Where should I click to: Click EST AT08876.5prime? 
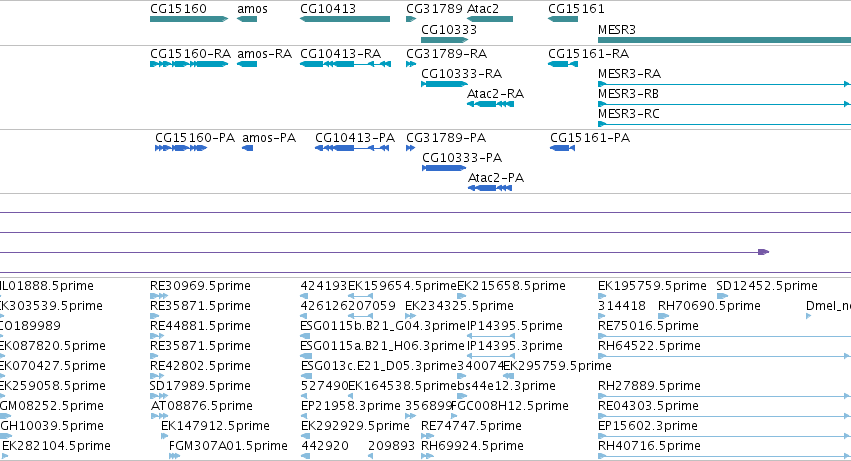[202, 406]
